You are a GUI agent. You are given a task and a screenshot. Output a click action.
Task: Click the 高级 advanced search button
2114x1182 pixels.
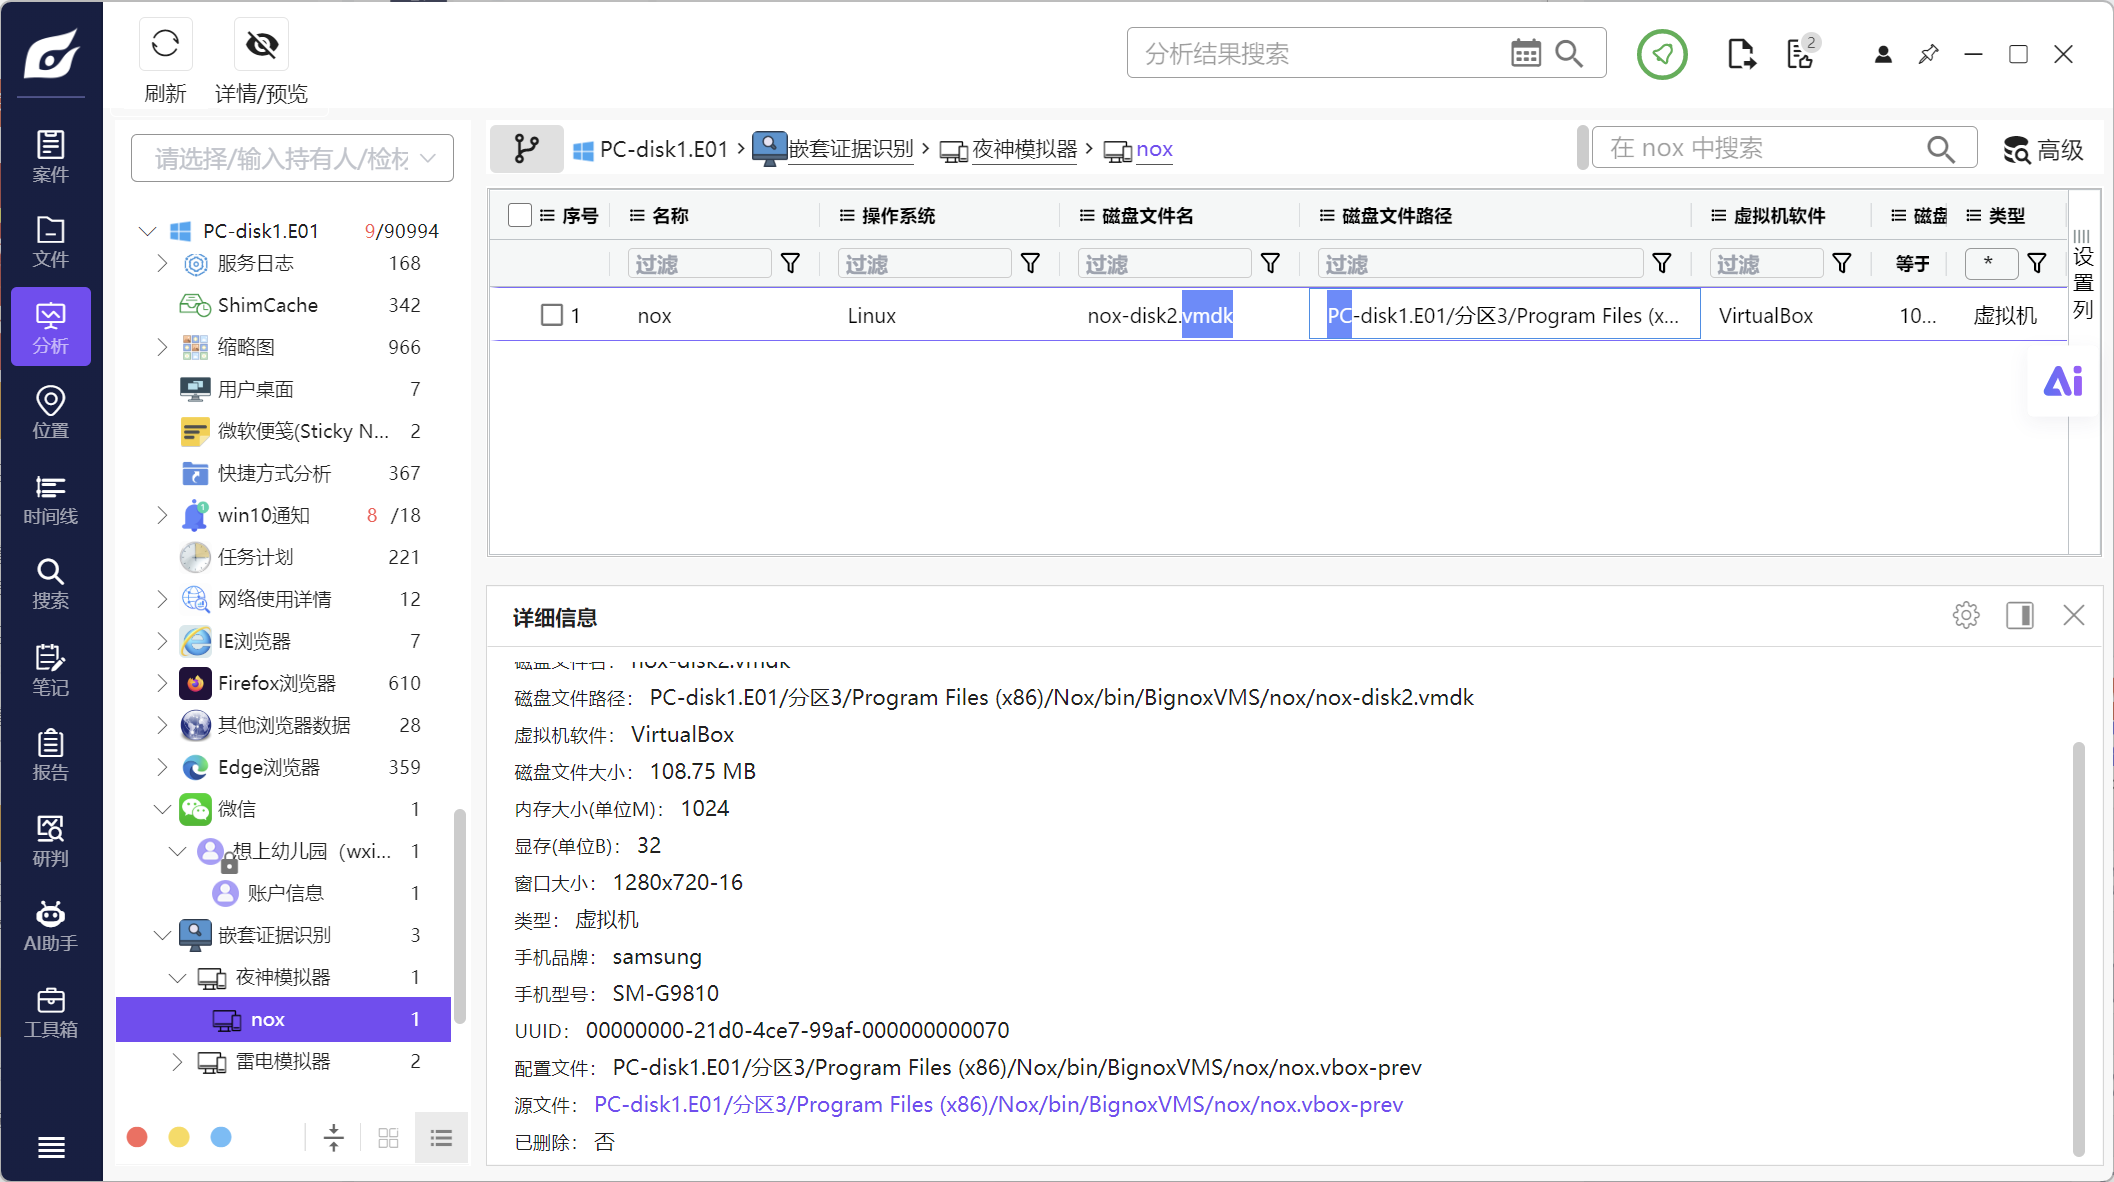point(2044,150)
